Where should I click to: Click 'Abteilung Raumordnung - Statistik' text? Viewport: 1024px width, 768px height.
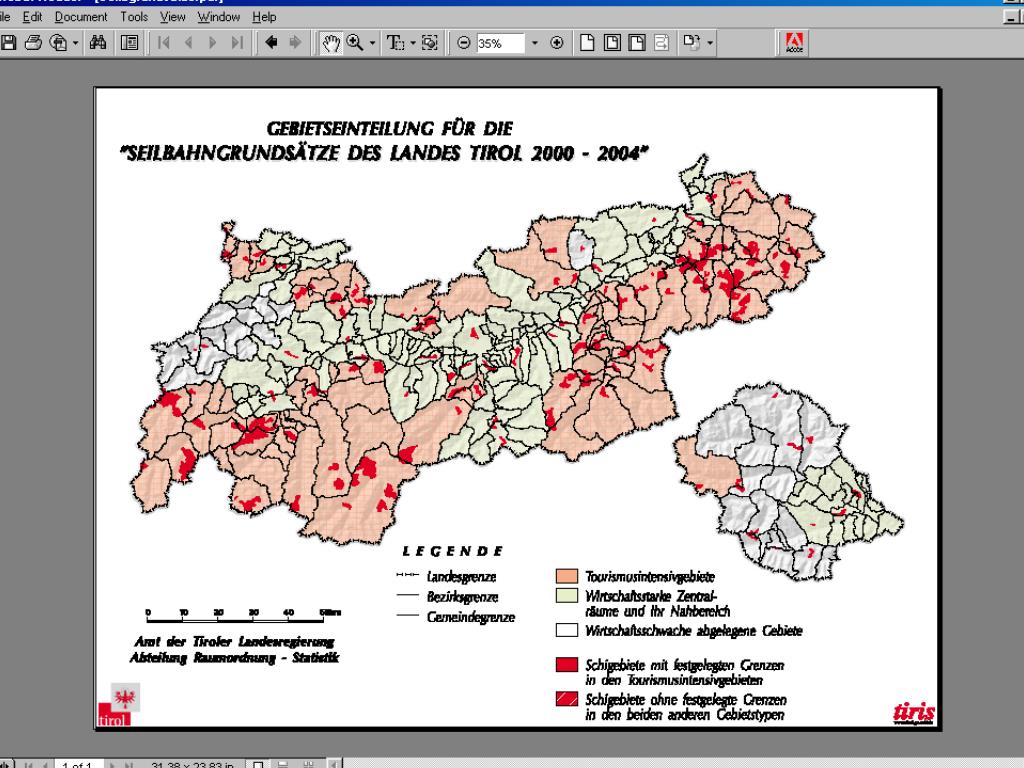coord(234,658)
